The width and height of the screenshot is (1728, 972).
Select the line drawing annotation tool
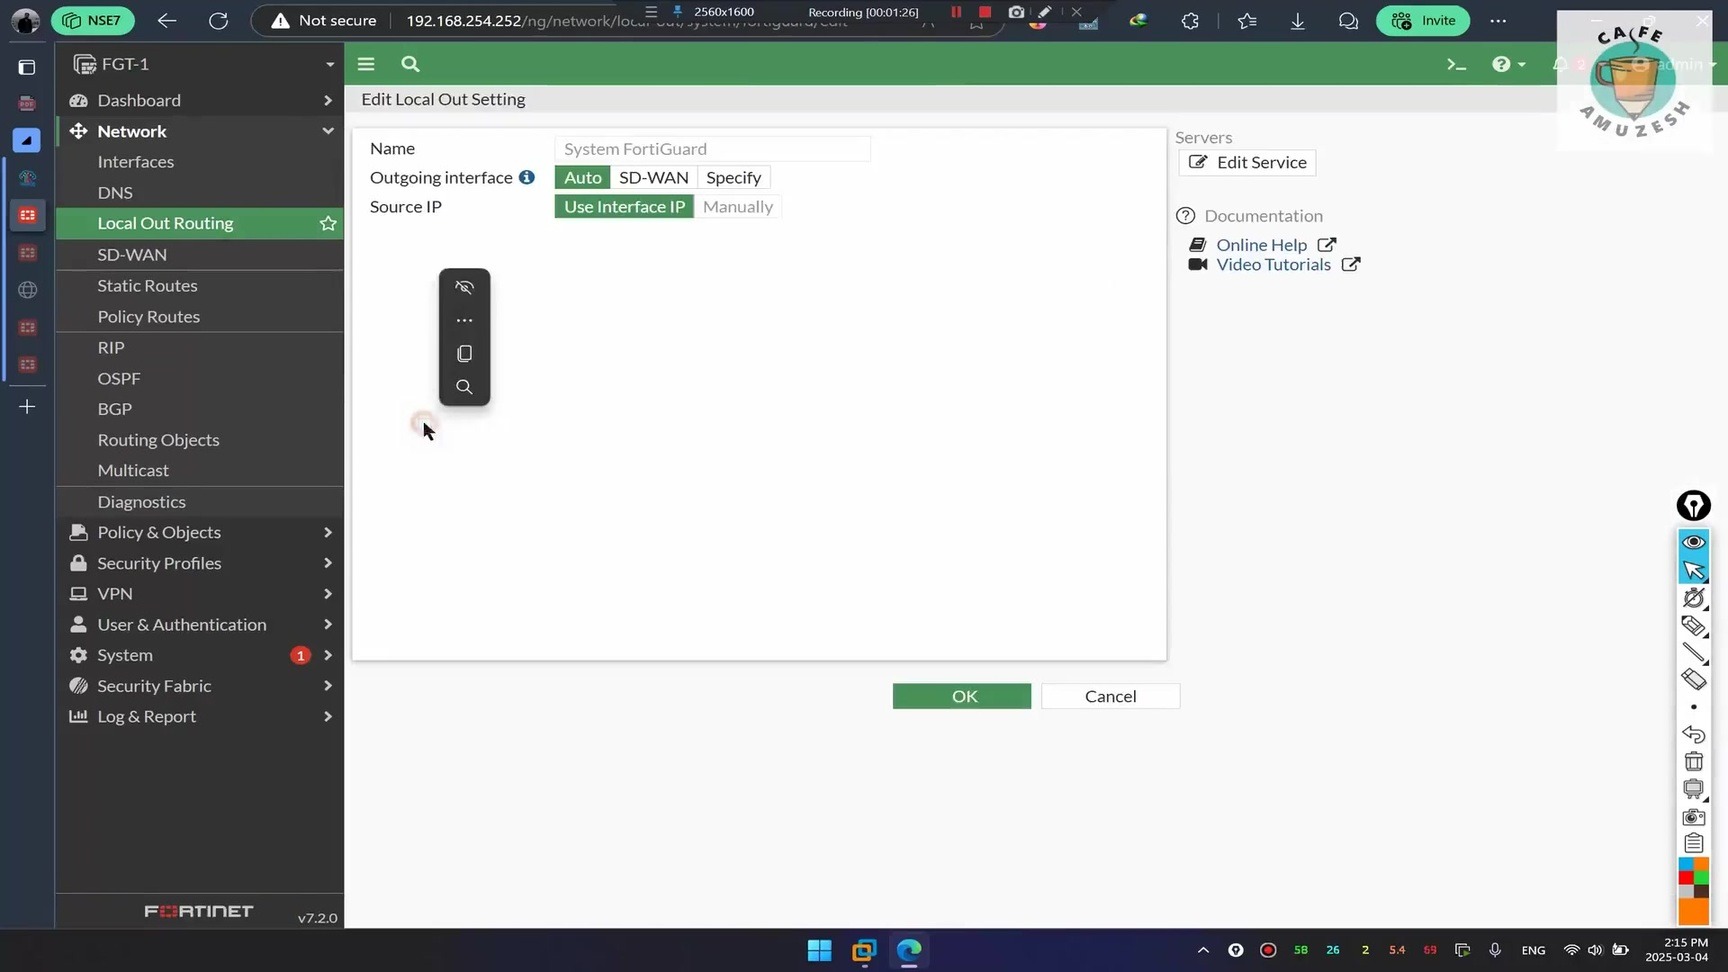[x=1693, y=653]
